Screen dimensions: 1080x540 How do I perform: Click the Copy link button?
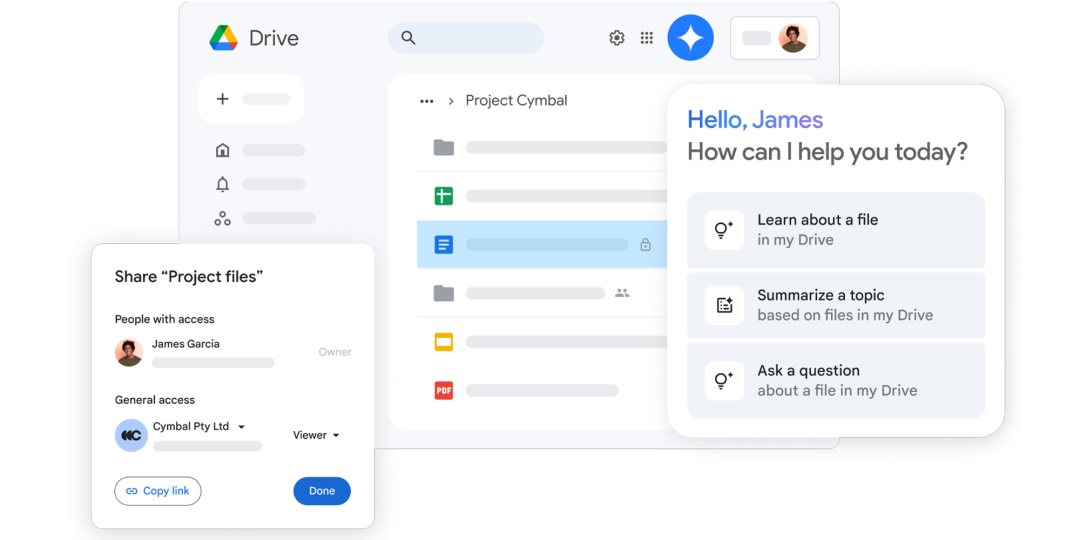point(158,491)
